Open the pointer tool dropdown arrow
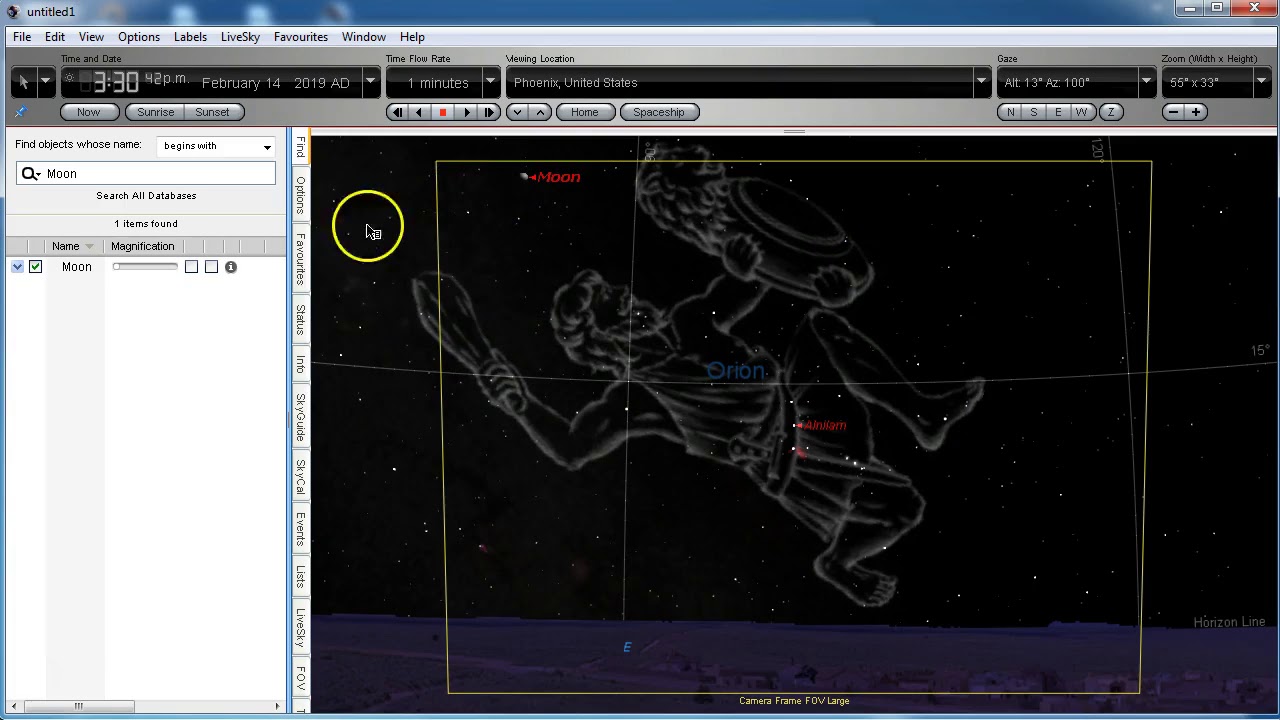The width and height of the screenshot is (1280, 720). point(45,82)
